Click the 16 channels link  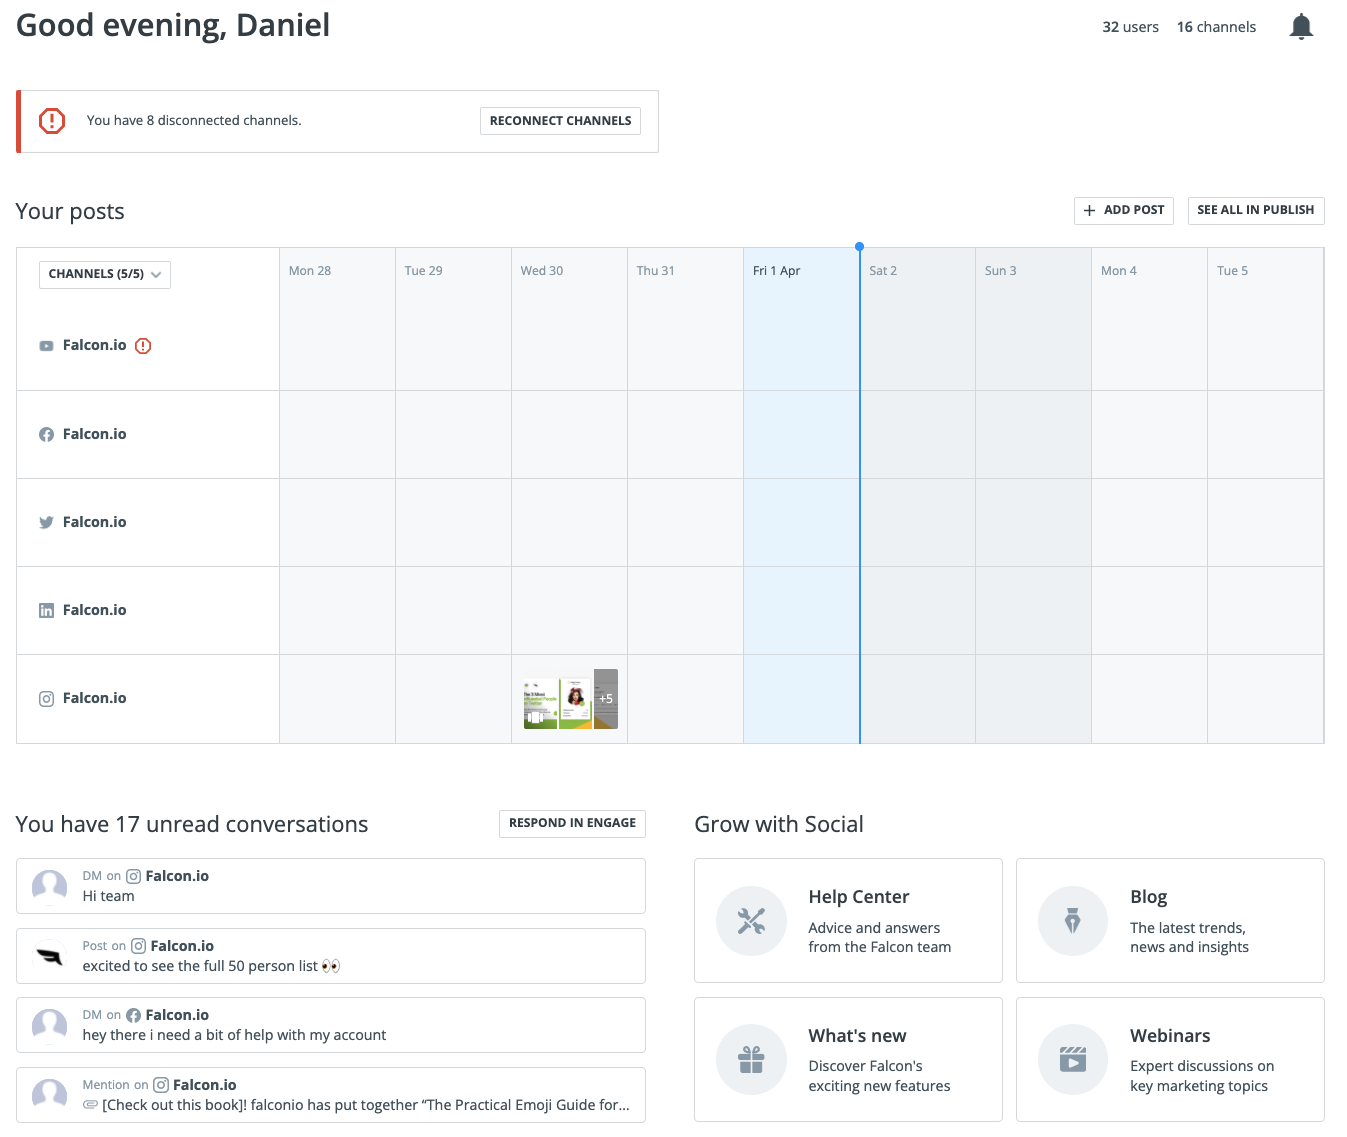click(1216, 27)
